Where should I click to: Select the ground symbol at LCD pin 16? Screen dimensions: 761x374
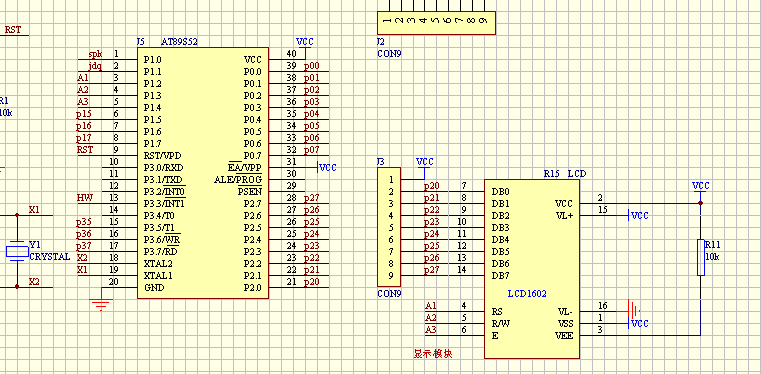633,308
